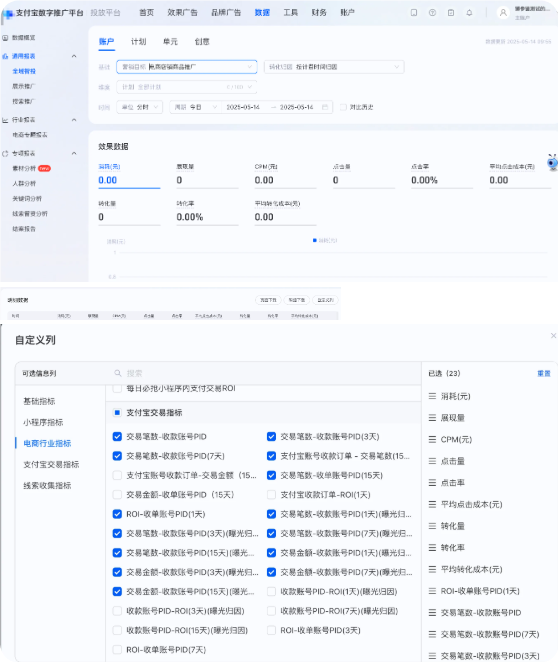Image resolution: width=558 pixels, height=662 pixels.
Task: Toggle the 支付宝交易指标 group checkbox
Action: click(117, 412)
